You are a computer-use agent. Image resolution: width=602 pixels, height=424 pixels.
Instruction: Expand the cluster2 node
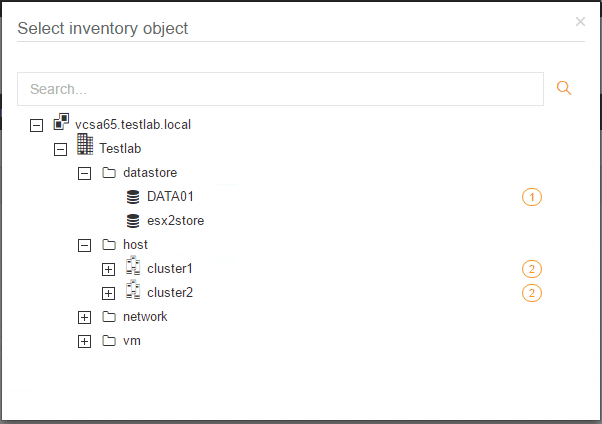click(x=109, y=293)
